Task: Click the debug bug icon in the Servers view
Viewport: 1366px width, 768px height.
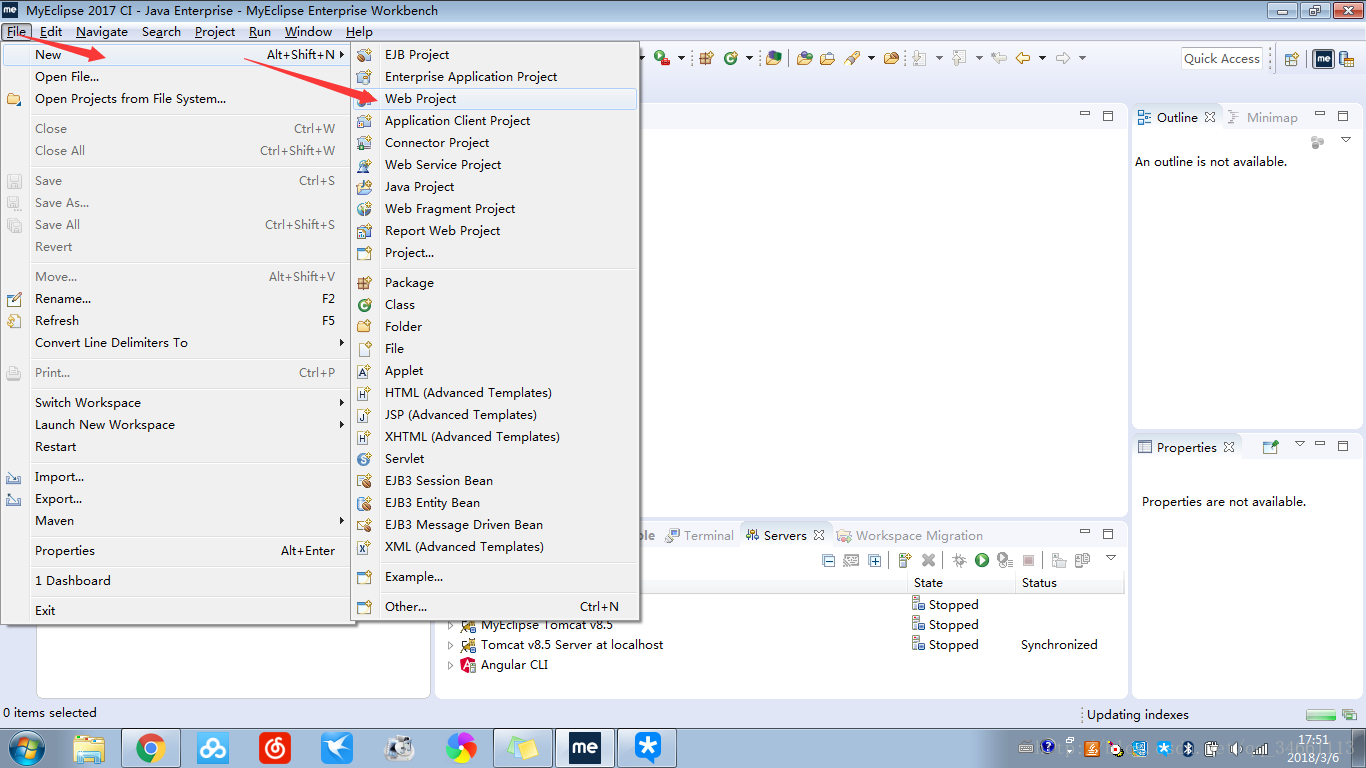Action: [959, 560]
